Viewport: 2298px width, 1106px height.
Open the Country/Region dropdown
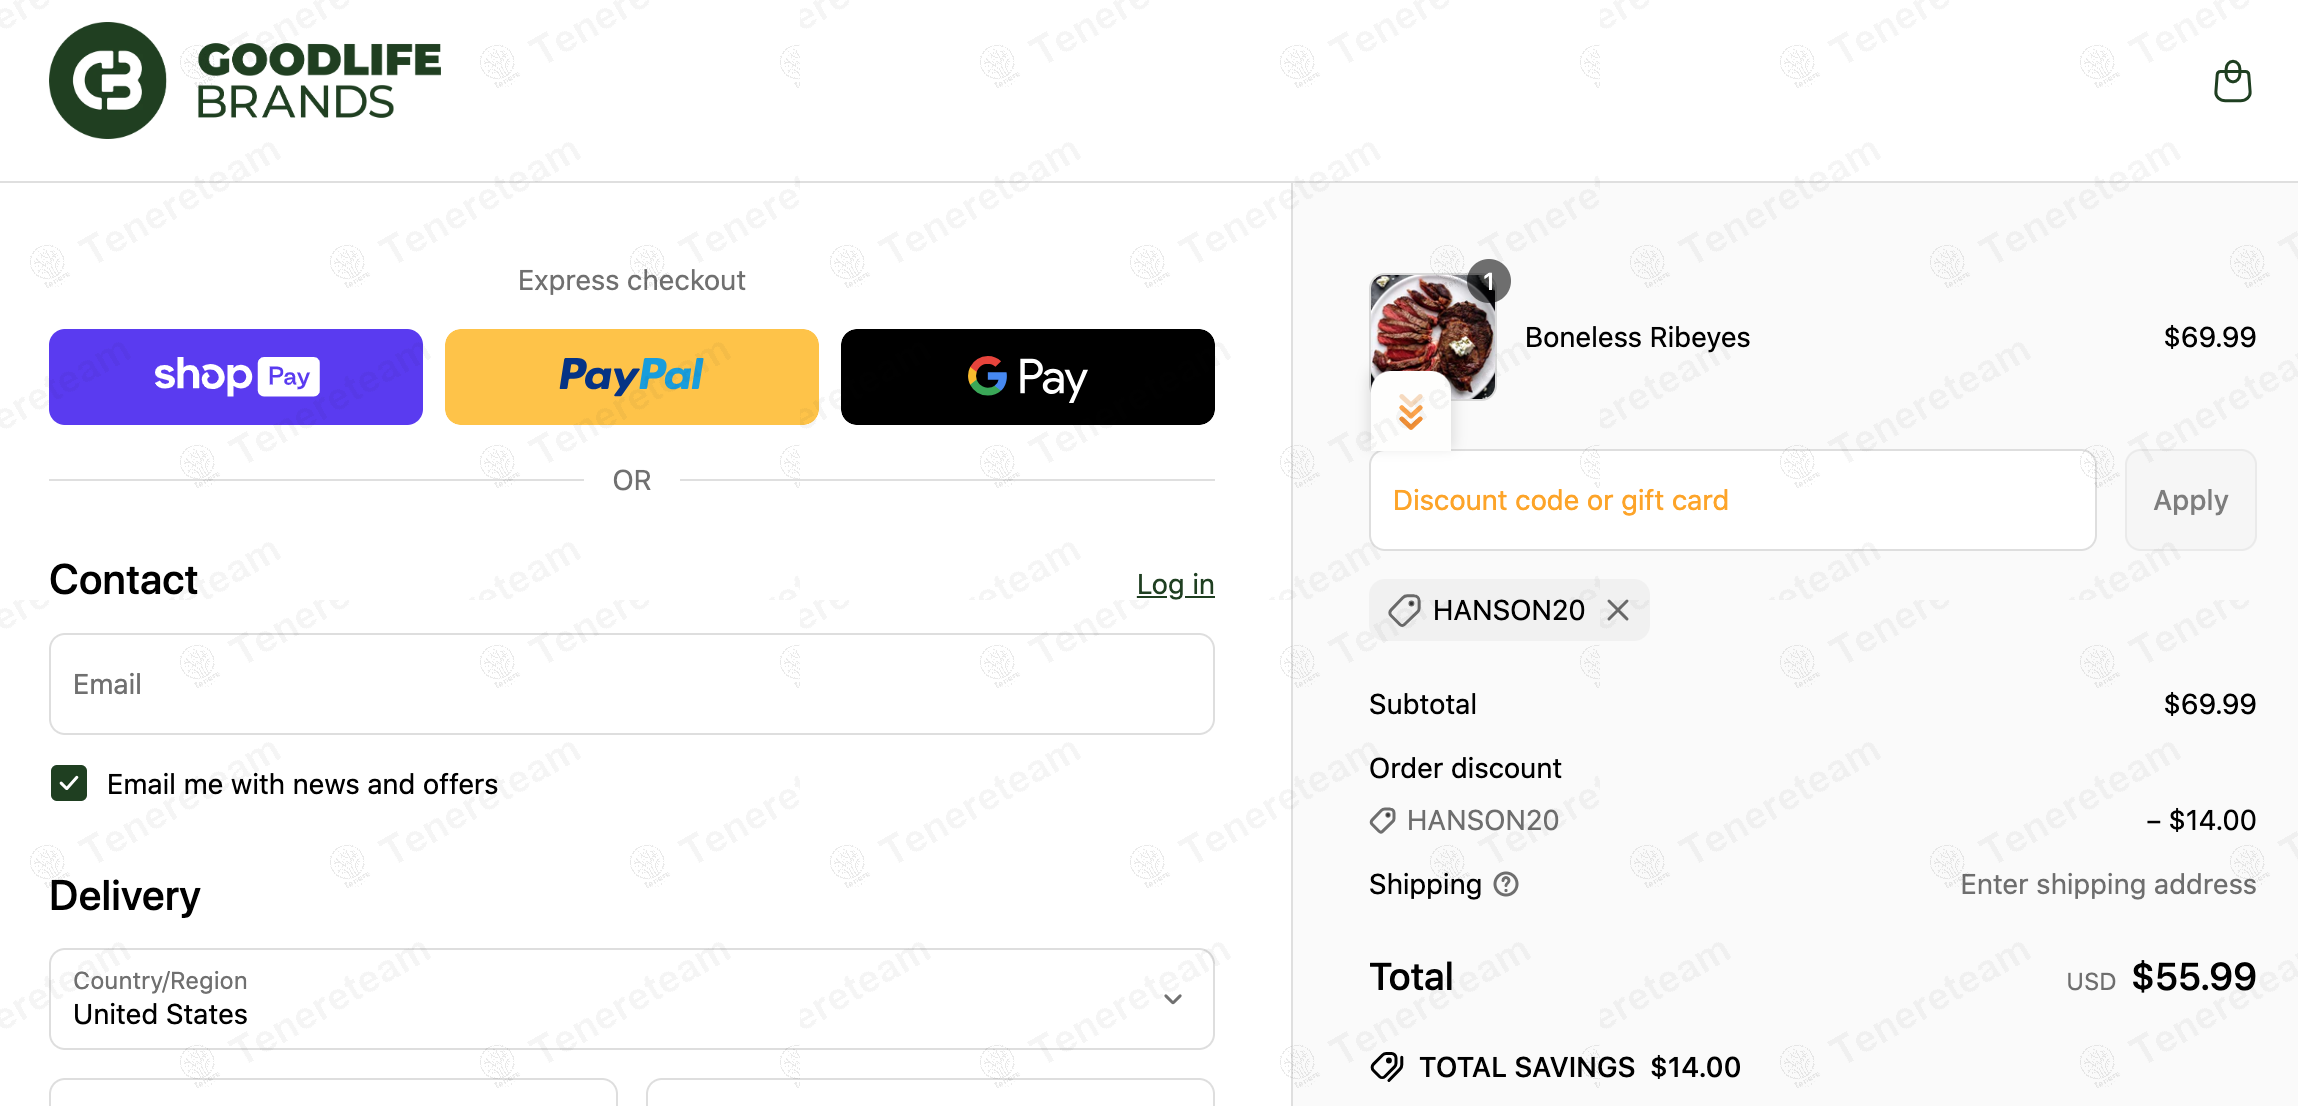(632, 999)
